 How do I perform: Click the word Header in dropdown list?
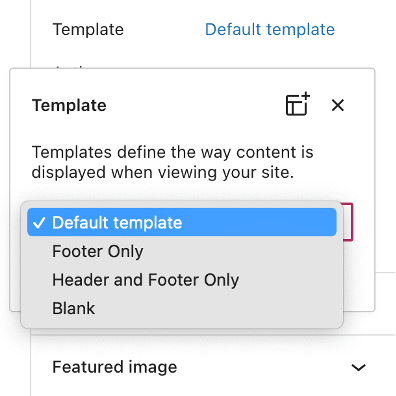point(81,280)
